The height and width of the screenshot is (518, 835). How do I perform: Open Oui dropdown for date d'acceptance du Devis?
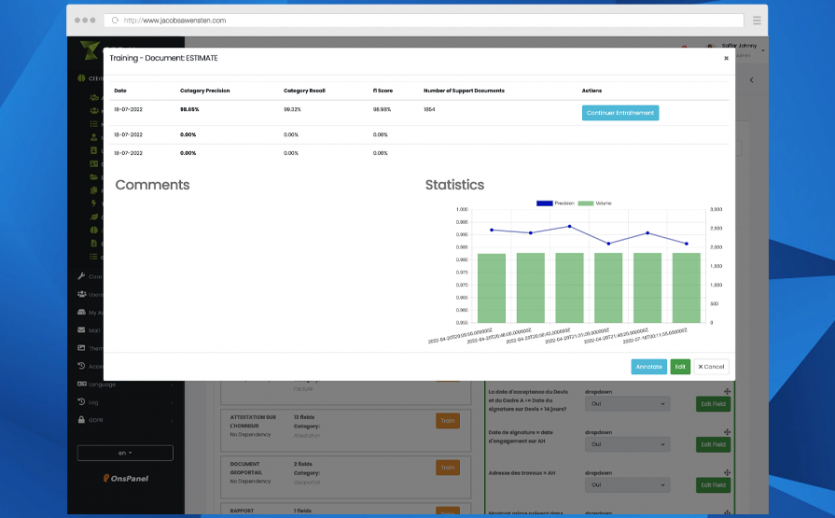tap(627, 404)
